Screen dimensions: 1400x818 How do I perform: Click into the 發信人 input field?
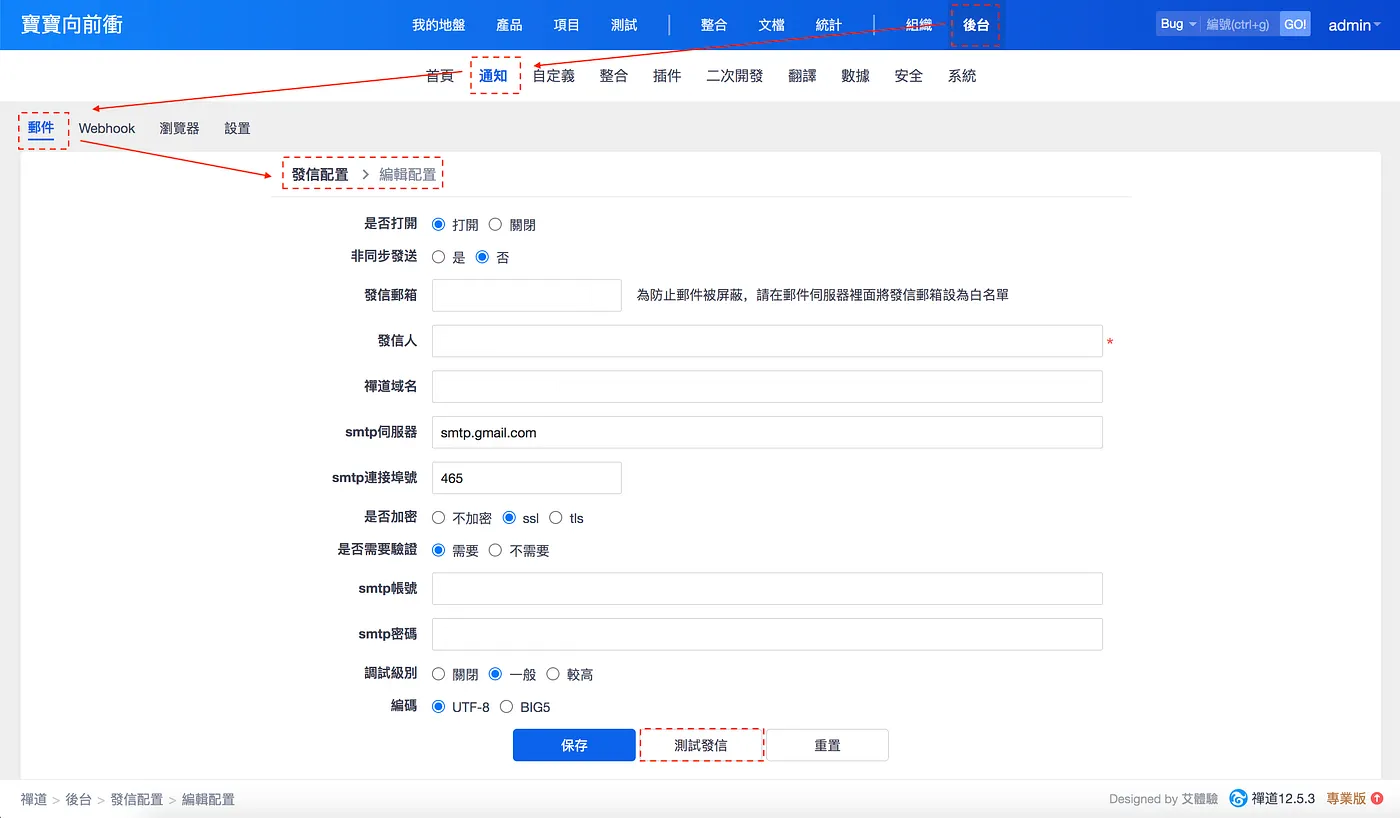(767, 341)
